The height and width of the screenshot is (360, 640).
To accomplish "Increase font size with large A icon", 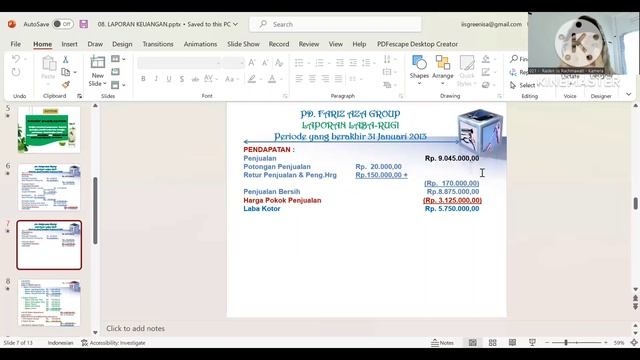I will click(x=252, y=62).
